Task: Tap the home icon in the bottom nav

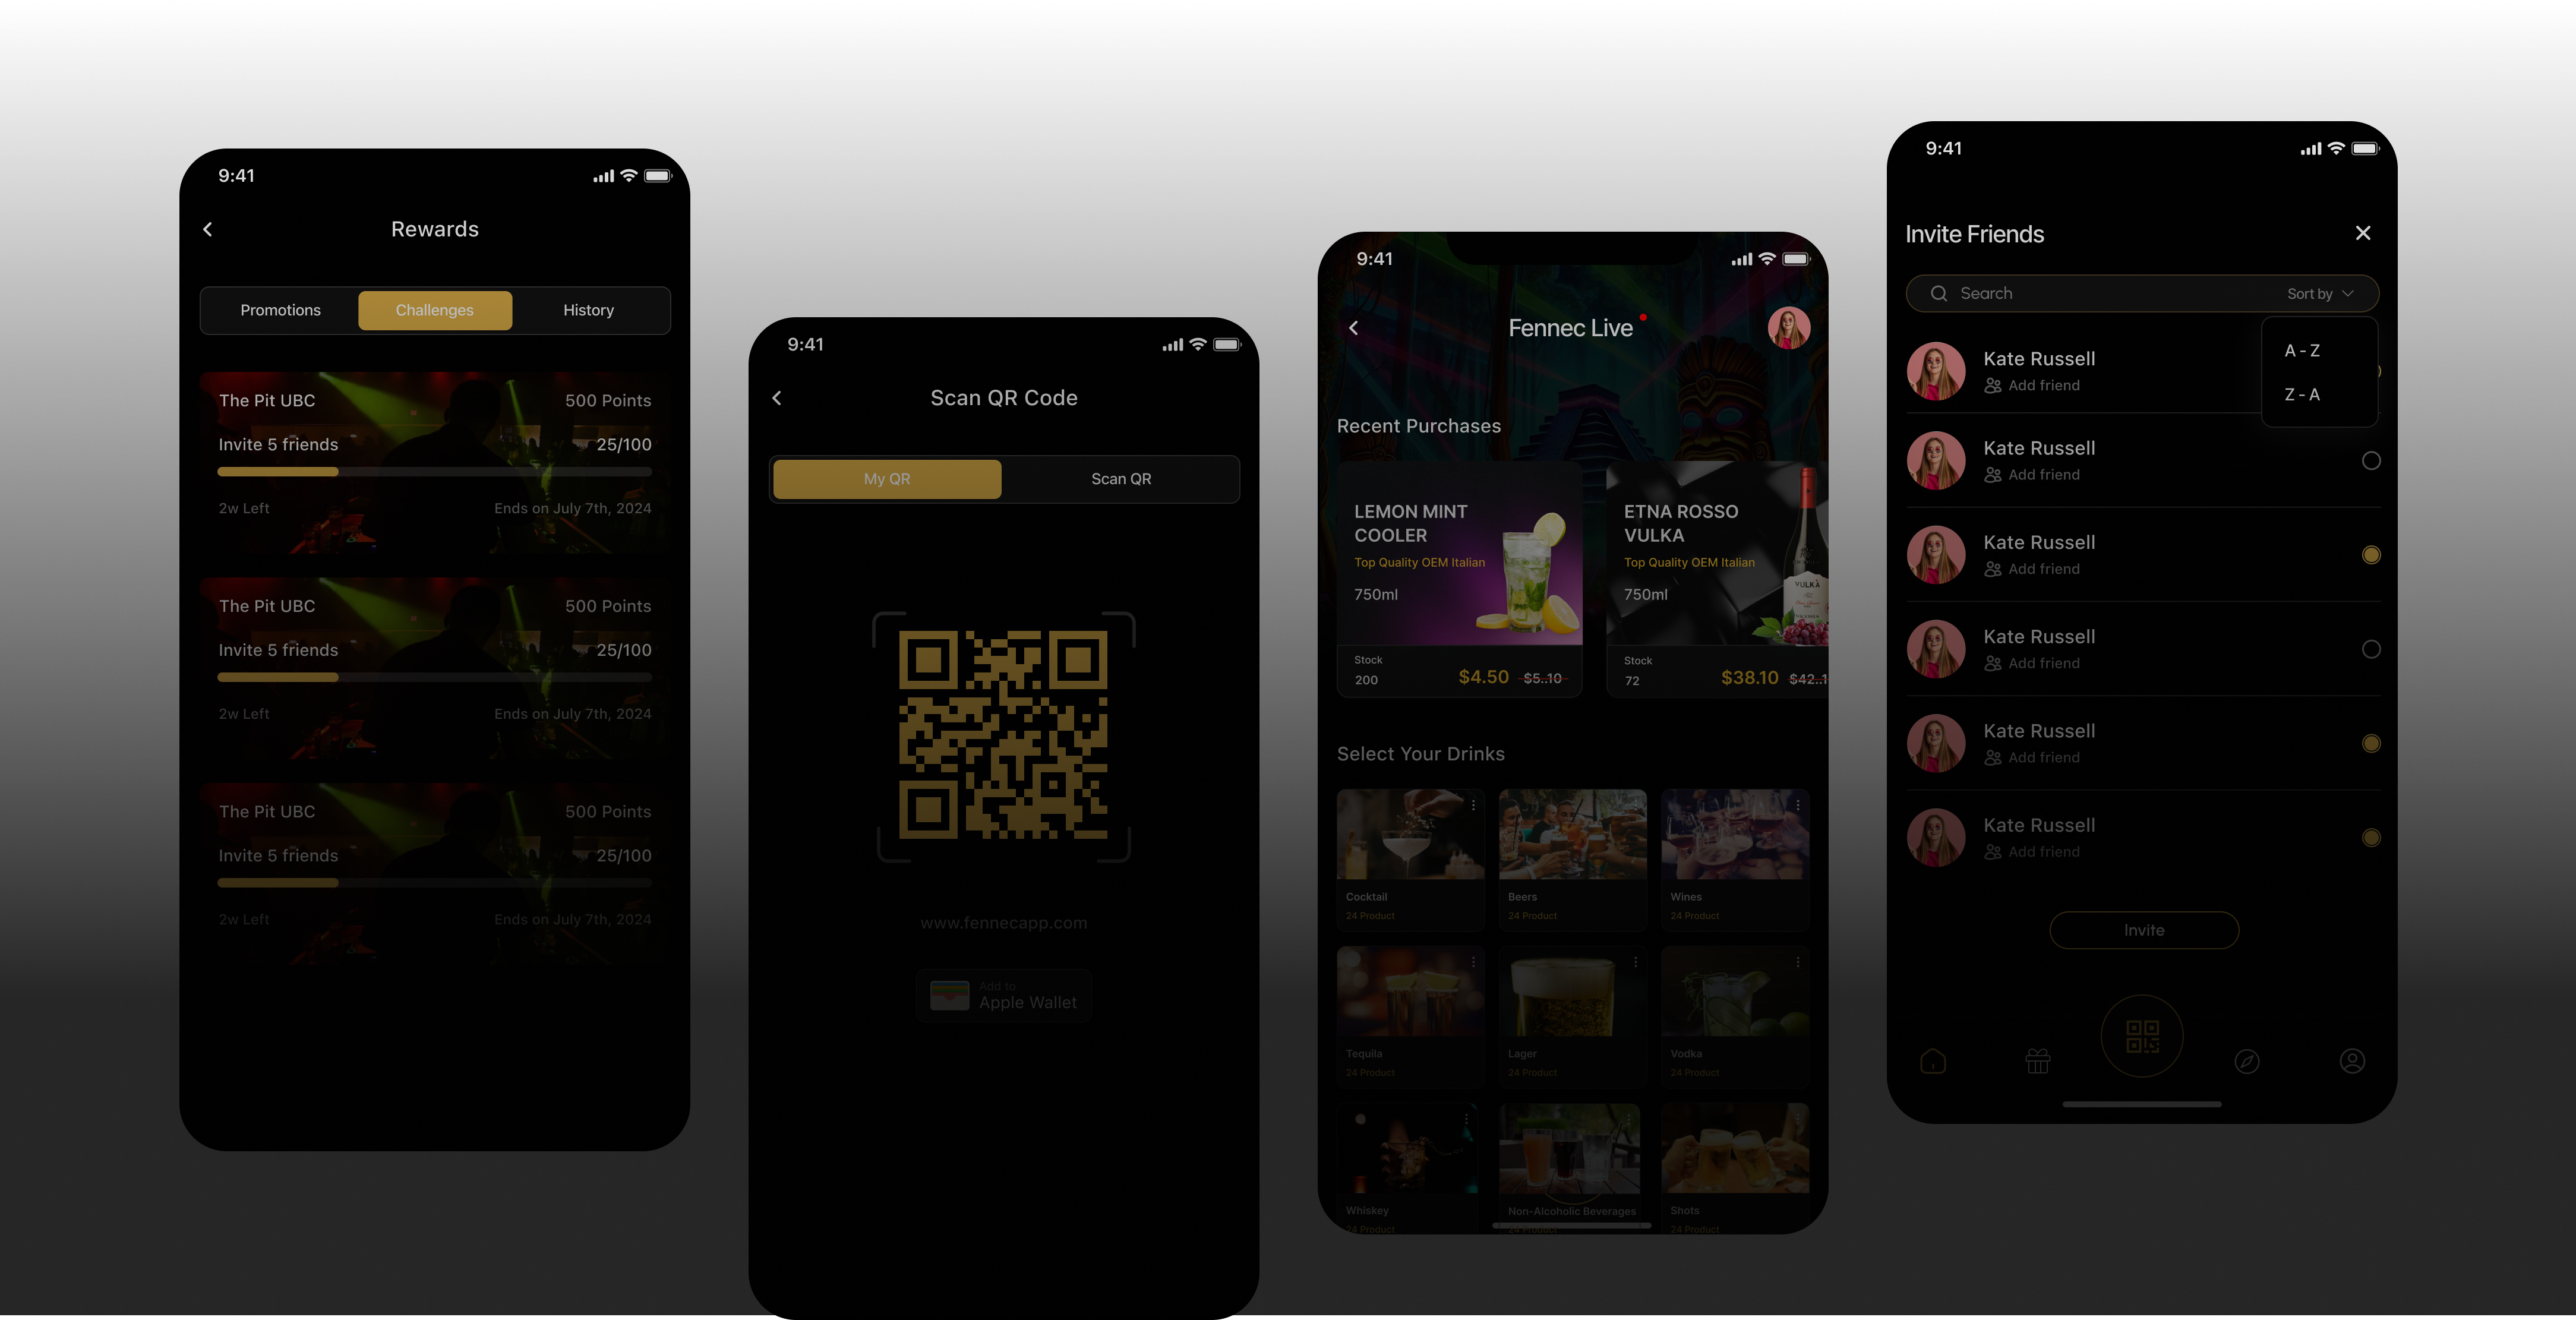Action: [x=1933, y=1061]
